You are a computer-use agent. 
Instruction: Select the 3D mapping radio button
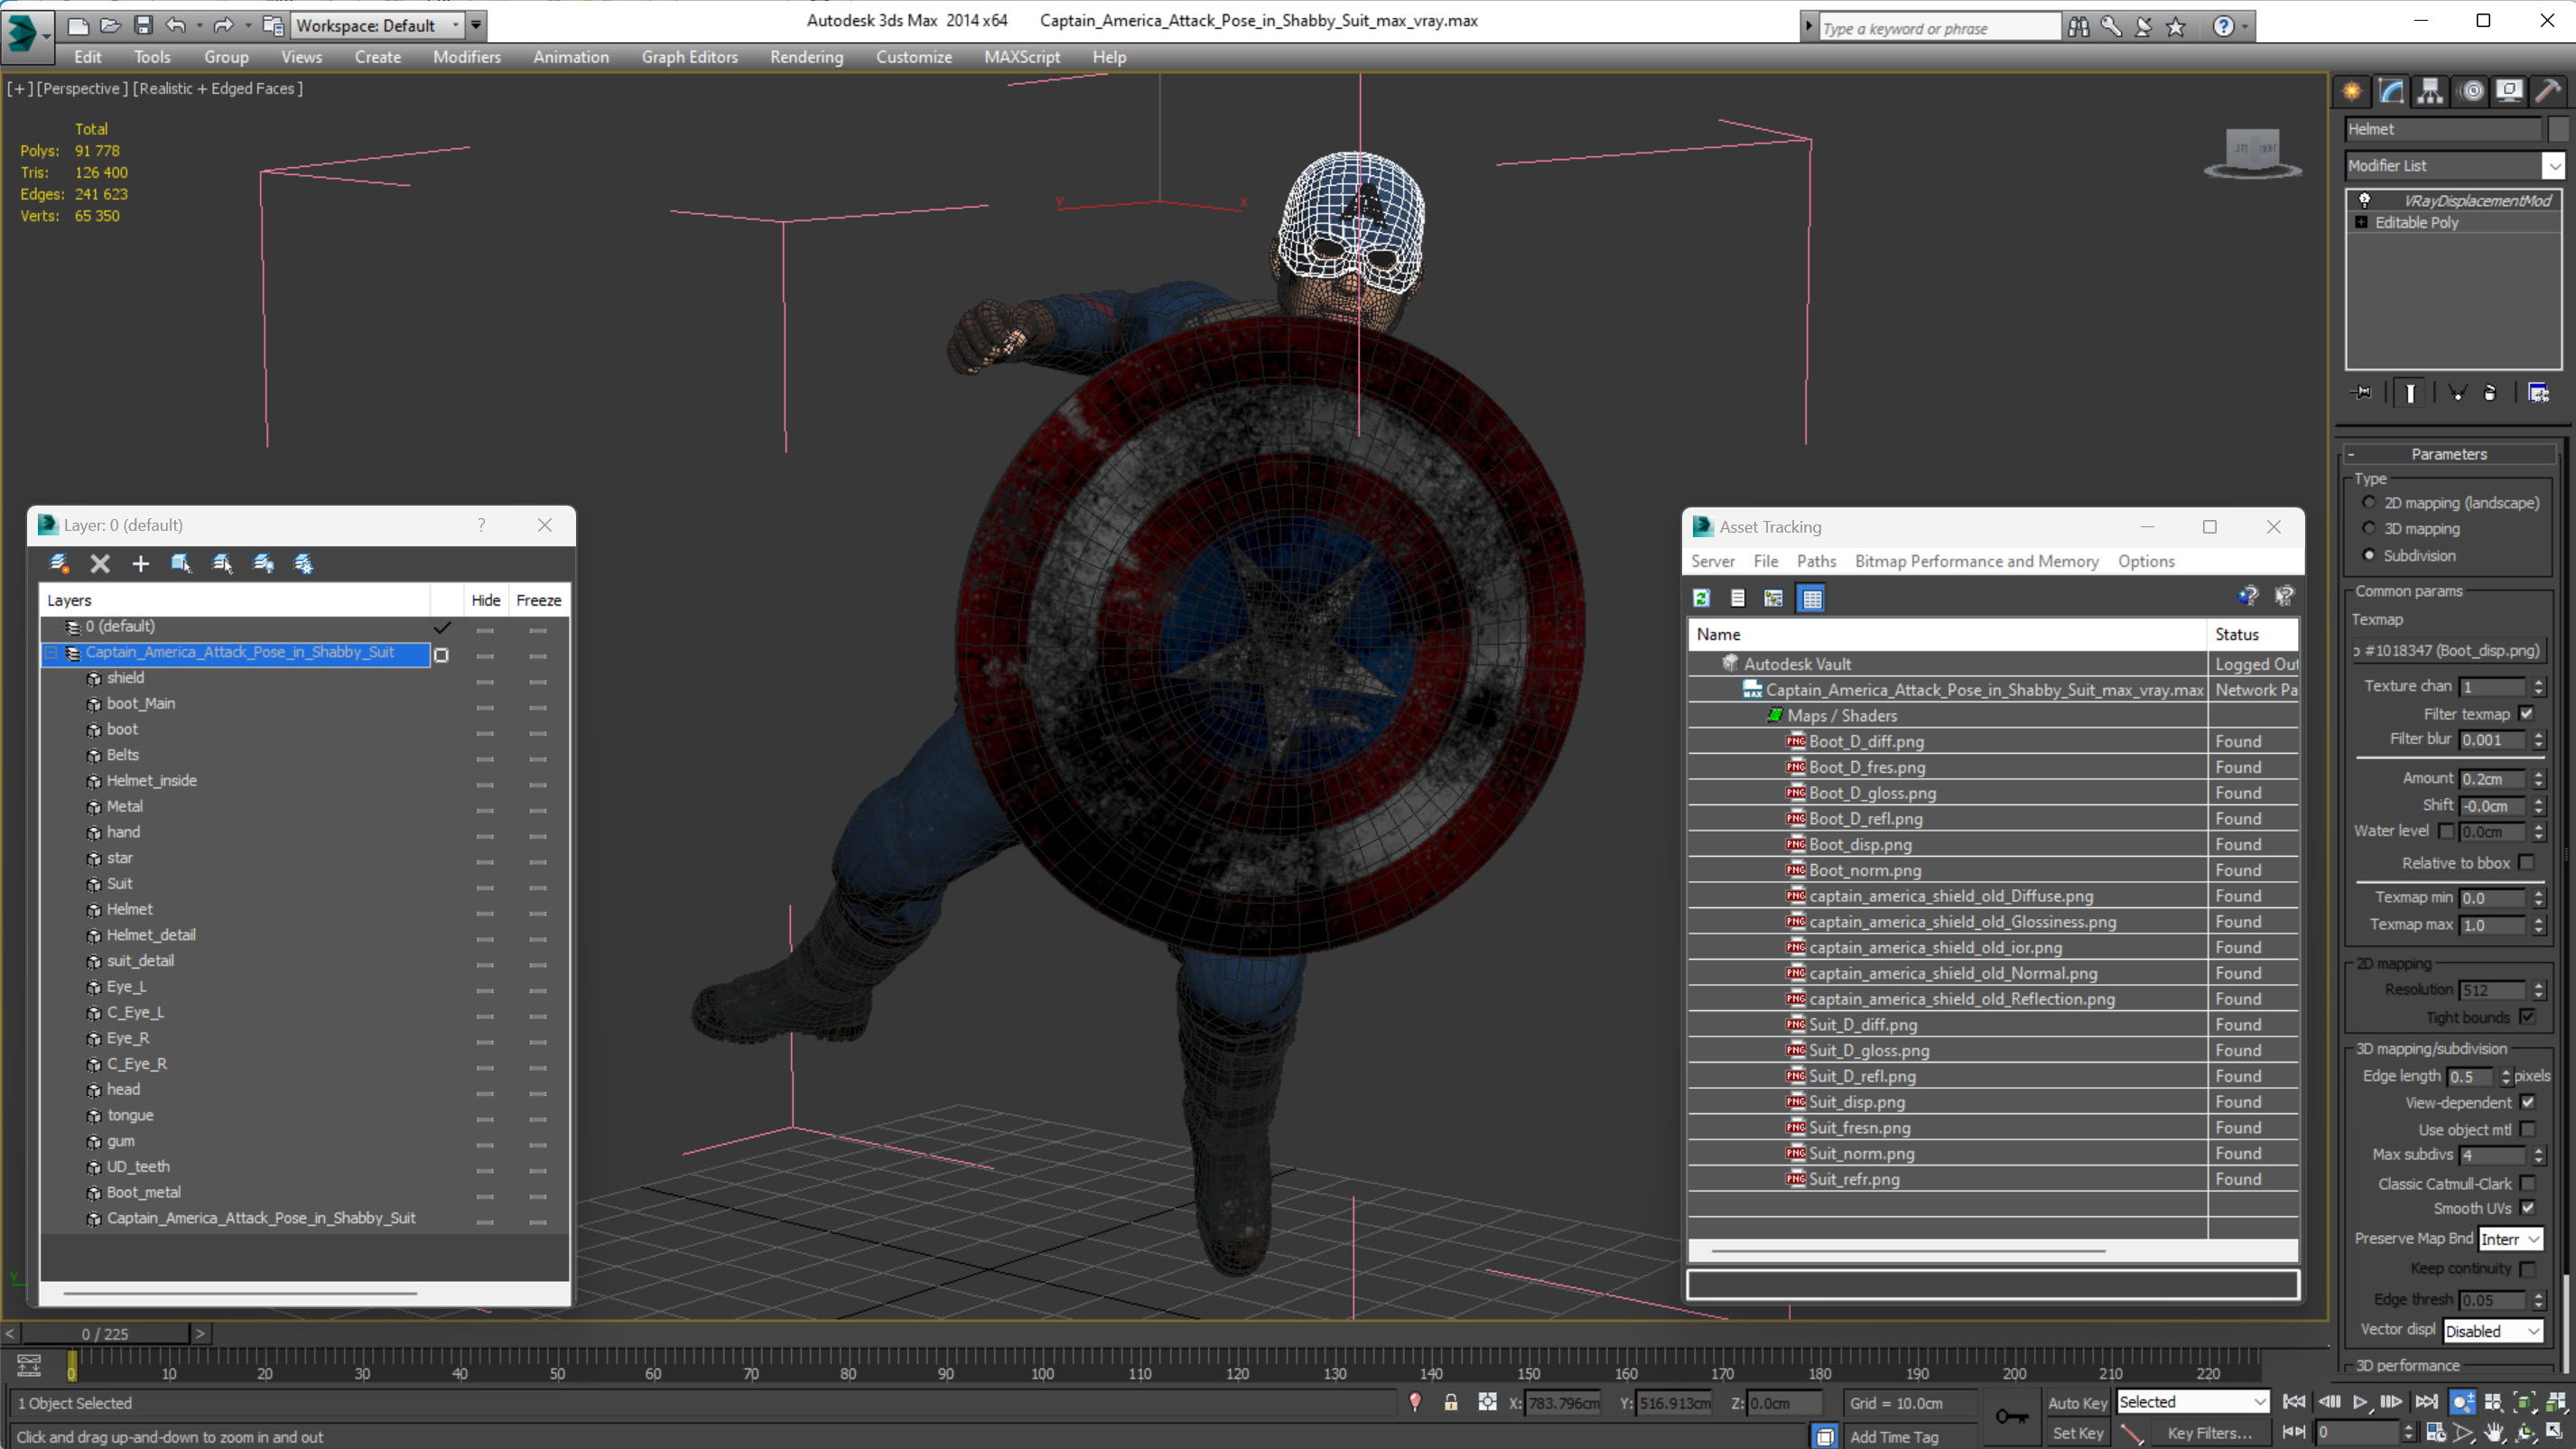click(2368, 528)
